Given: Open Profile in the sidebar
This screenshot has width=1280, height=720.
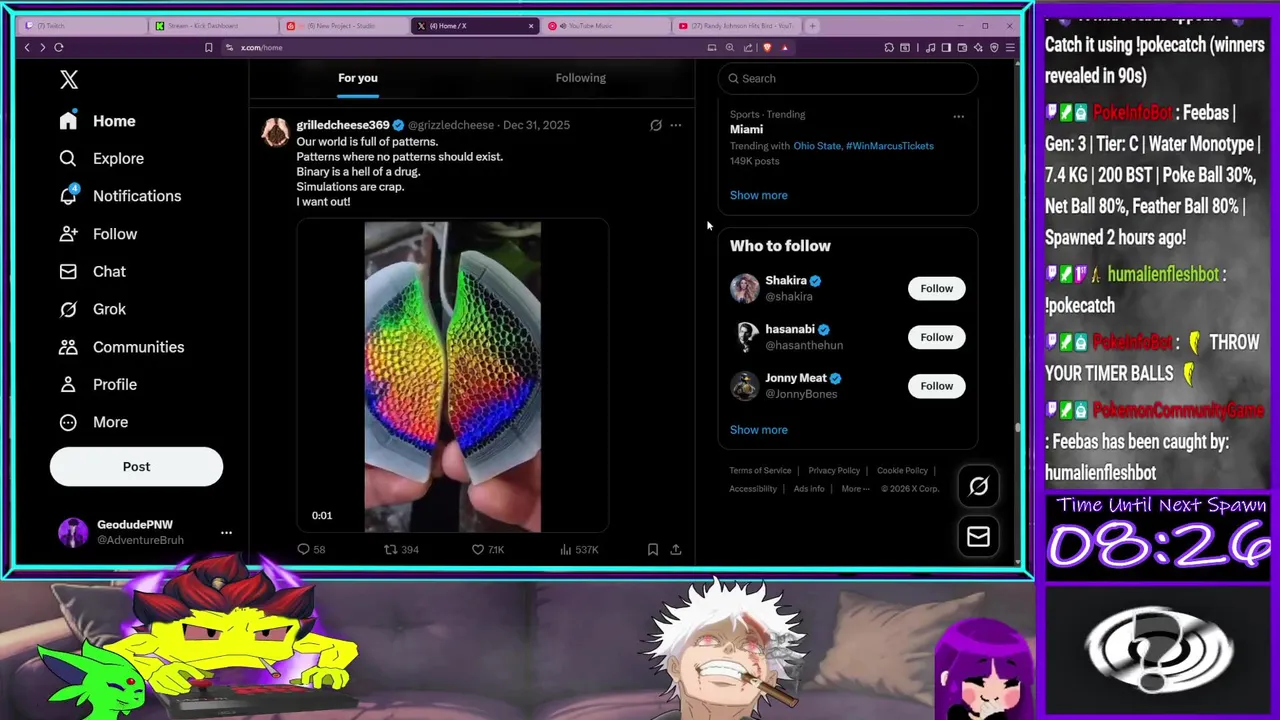Looking at the screenshot, I should 98,384.
